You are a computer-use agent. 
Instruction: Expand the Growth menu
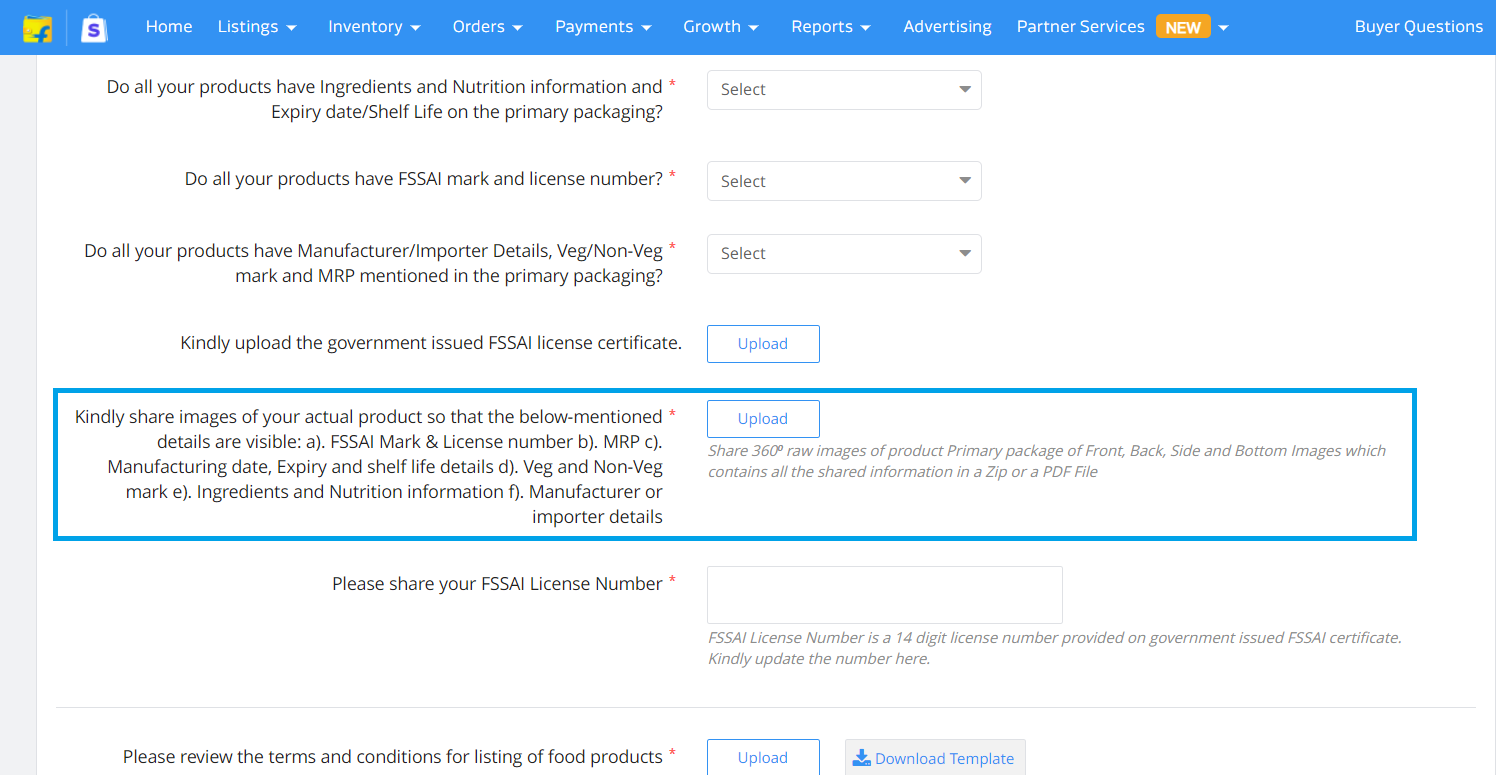tap(720, 27)
